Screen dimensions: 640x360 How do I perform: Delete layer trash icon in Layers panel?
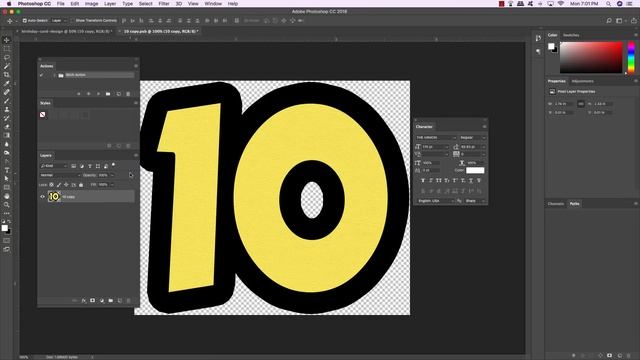click(x=129, y=300)
